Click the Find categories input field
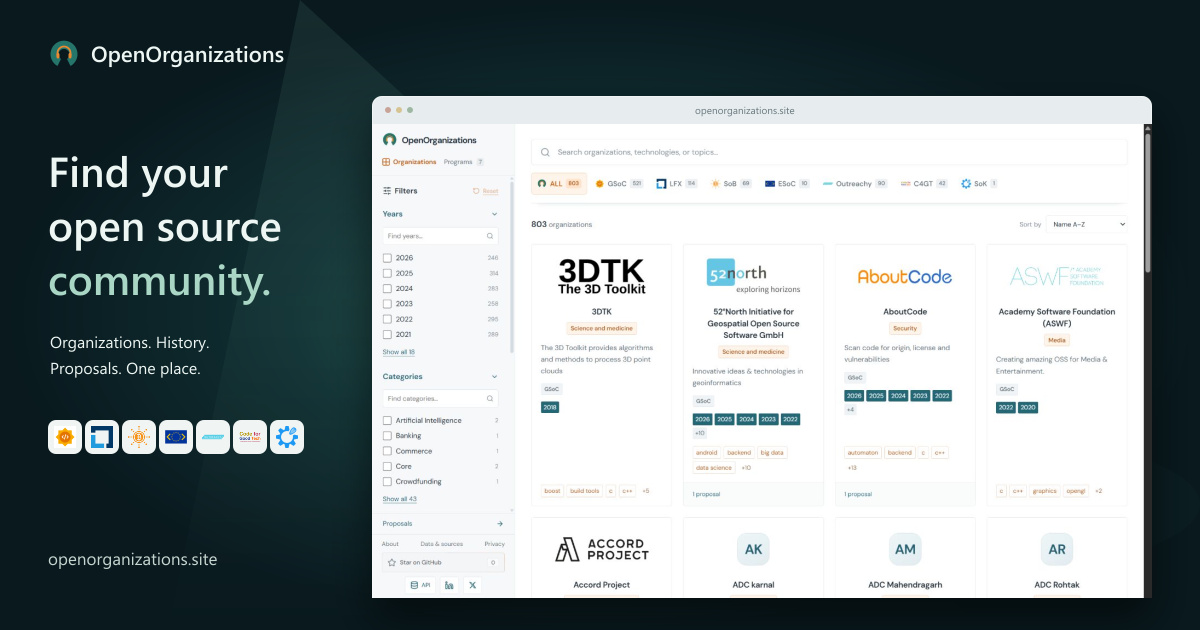Image resolution: width=1200 pixels, height=630 pixels. tap(441, 399)
